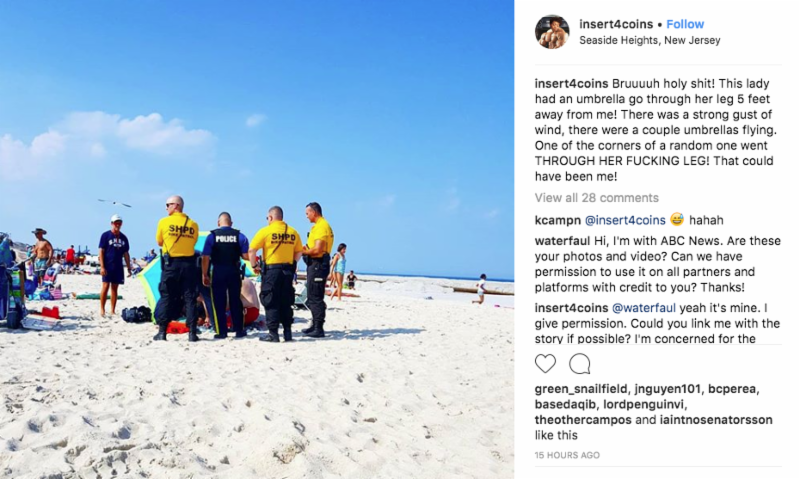Open green_snailfield liker profile

click(581, 389)
